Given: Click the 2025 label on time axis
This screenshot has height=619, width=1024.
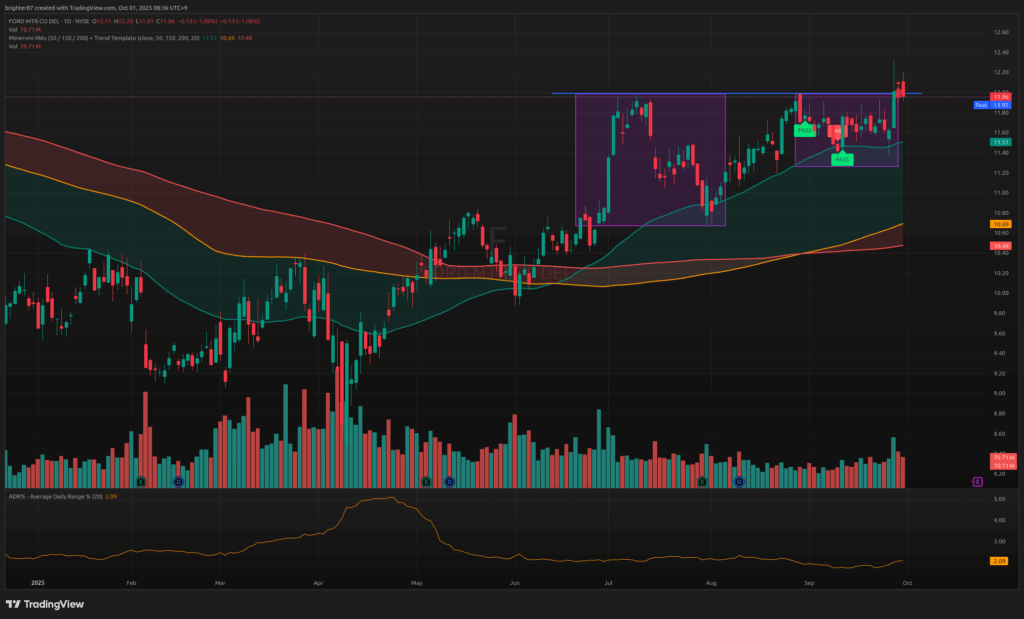Looking at the screenshot, I should pos(39,581).
